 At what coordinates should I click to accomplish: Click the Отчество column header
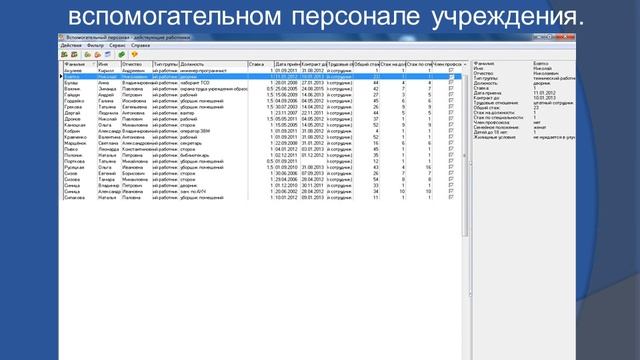click(136, 64)
